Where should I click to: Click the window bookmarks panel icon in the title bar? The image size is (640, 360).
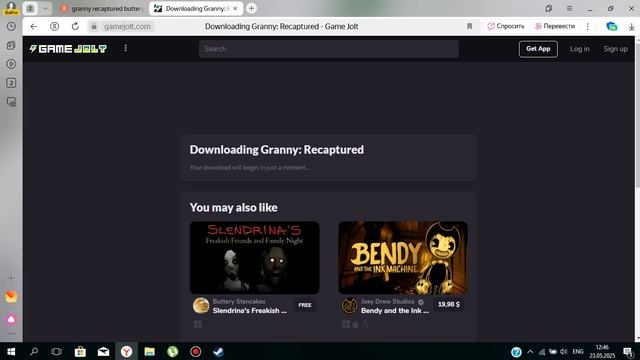548,8
